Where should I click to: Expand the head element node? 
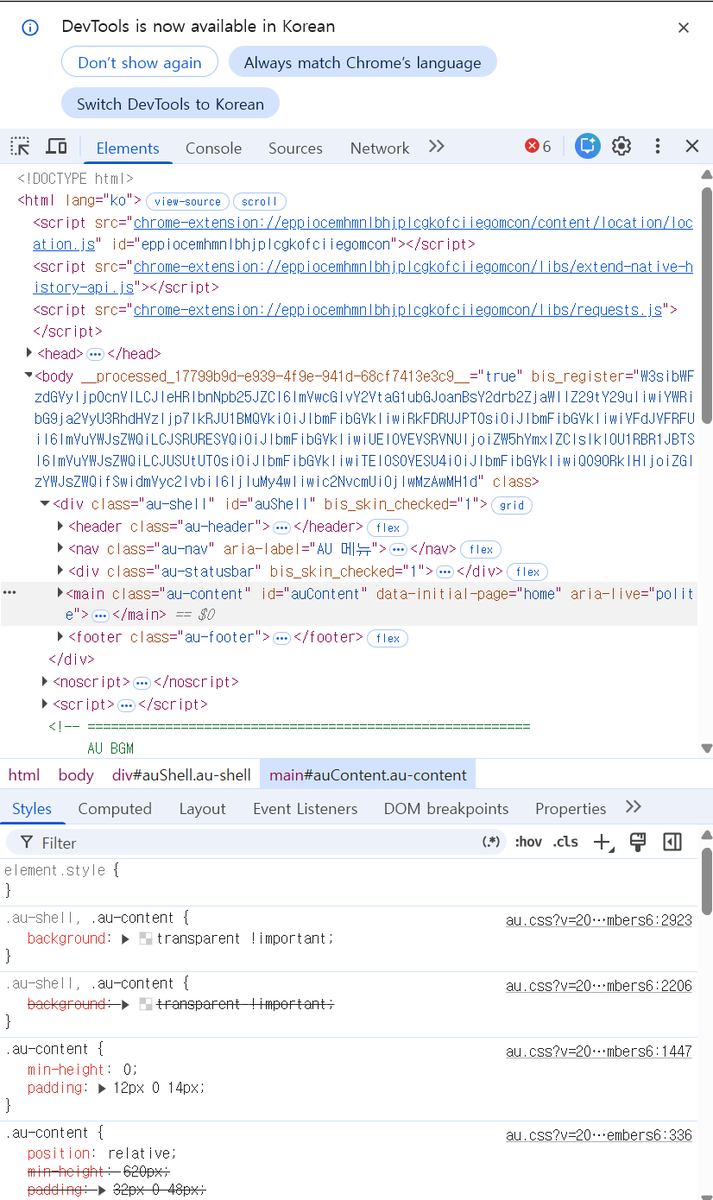pyautogui.click(x=29, y=353)
